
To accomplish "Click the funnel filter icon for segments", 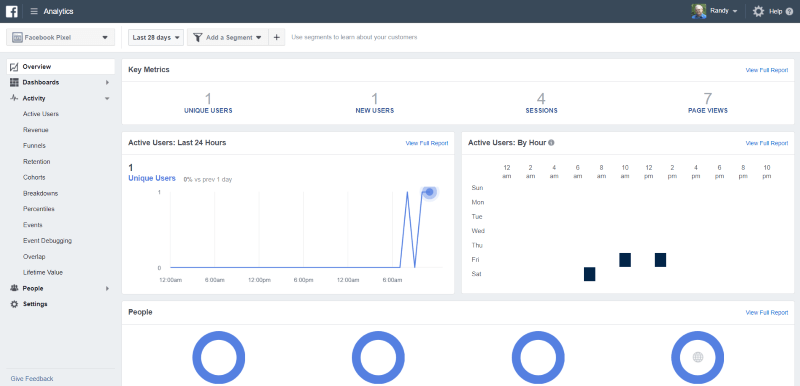I will point(198,37).
